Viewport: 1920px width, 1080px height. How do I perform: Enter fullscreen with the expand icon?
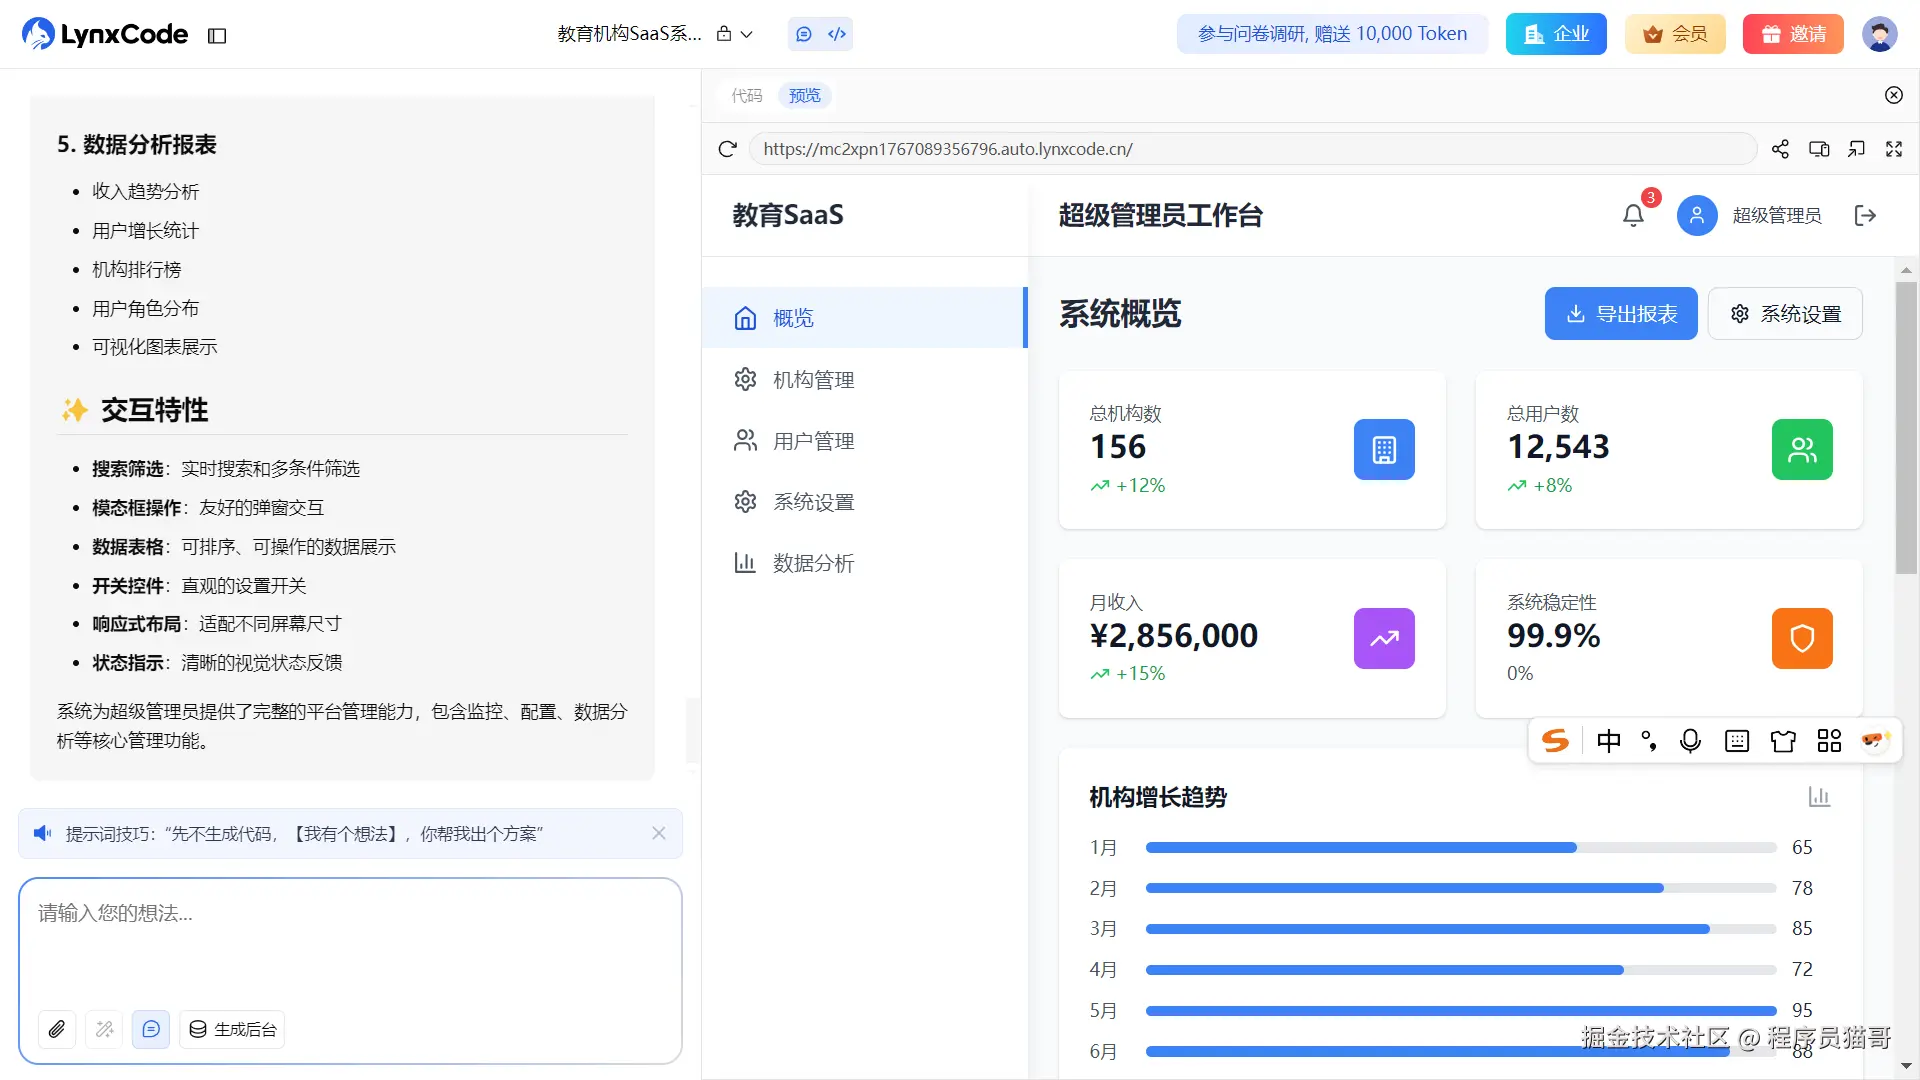(x=1894, y=149)
